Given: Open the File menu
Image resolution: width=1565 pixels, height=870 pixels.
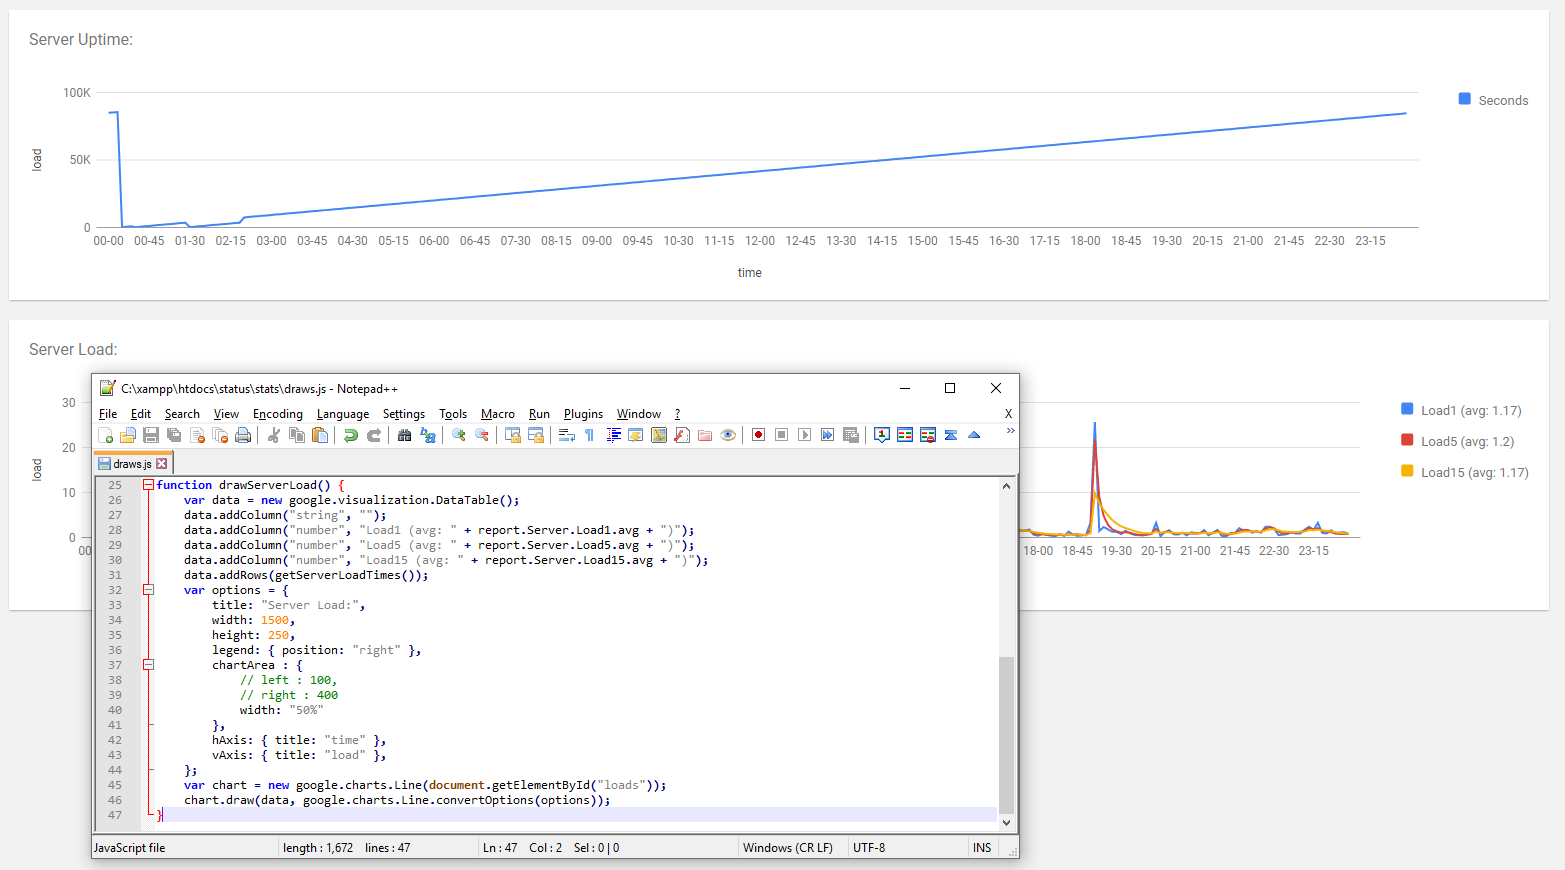Looking at the screenshot, I should tap(108, 414).
